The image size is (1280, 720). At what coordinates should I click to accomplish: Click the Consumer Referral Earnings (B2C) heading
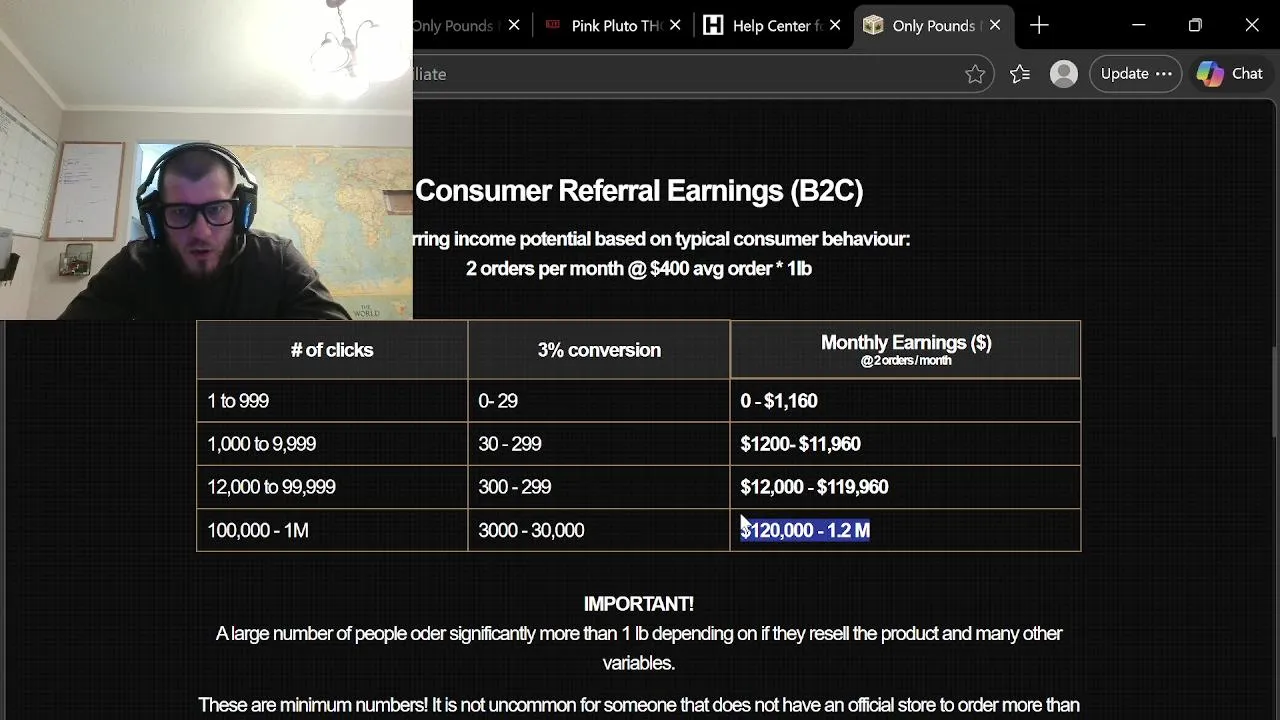click(x=639, y=191)
